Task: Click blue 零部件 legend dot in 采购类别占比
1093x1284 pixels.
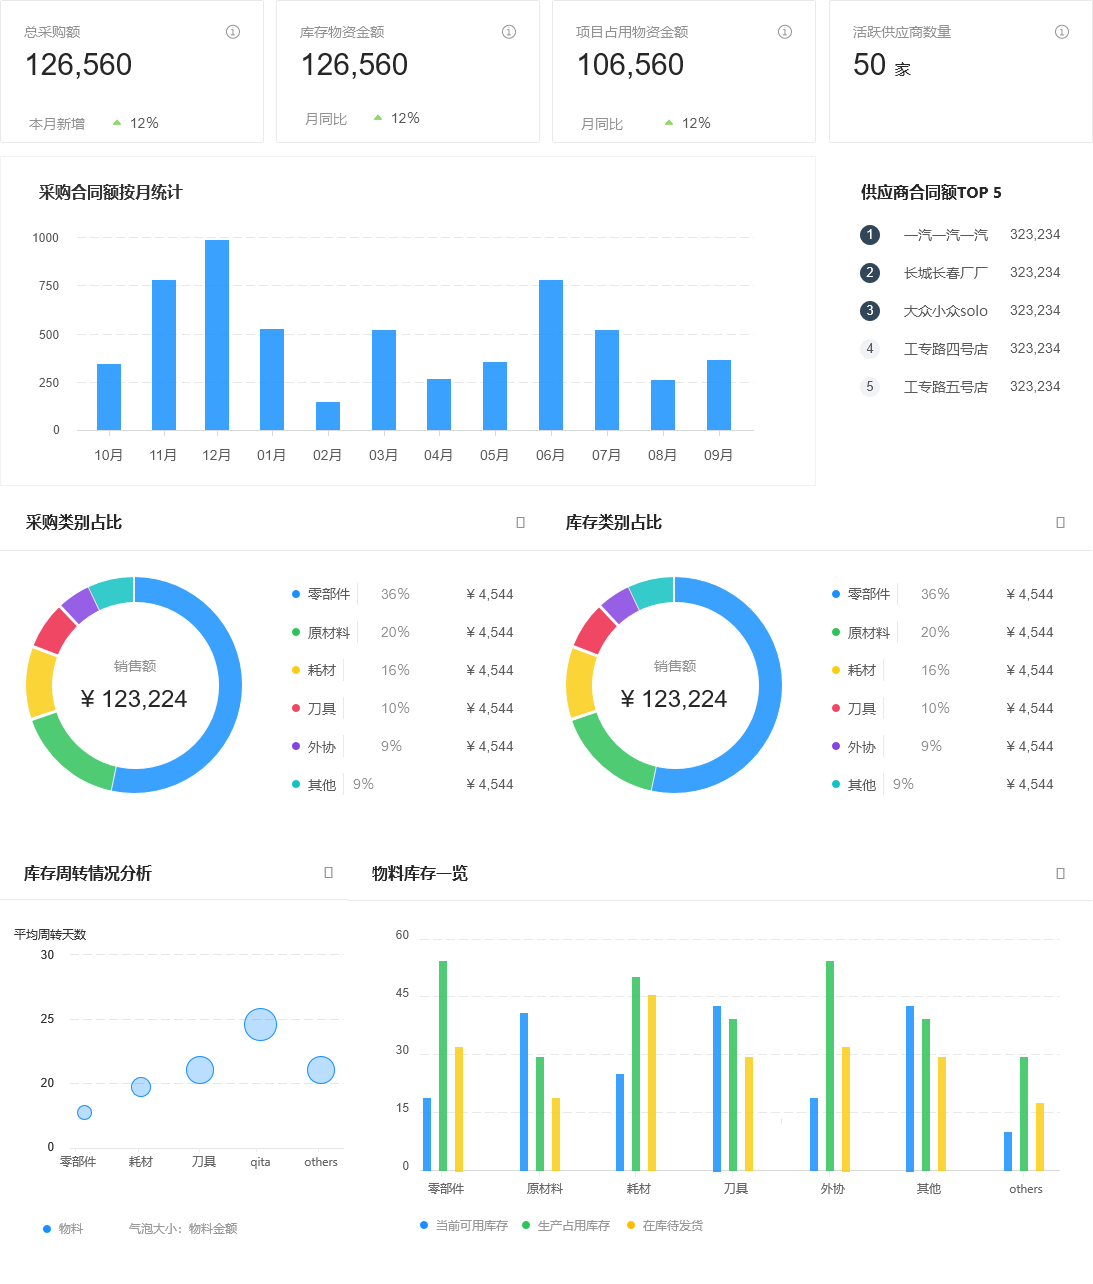Action: point(296,594)
